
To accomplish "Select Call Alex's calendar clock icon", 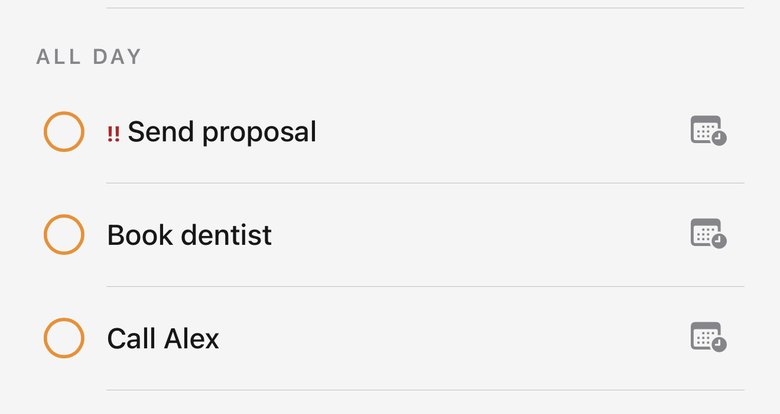I will (708, 337).
